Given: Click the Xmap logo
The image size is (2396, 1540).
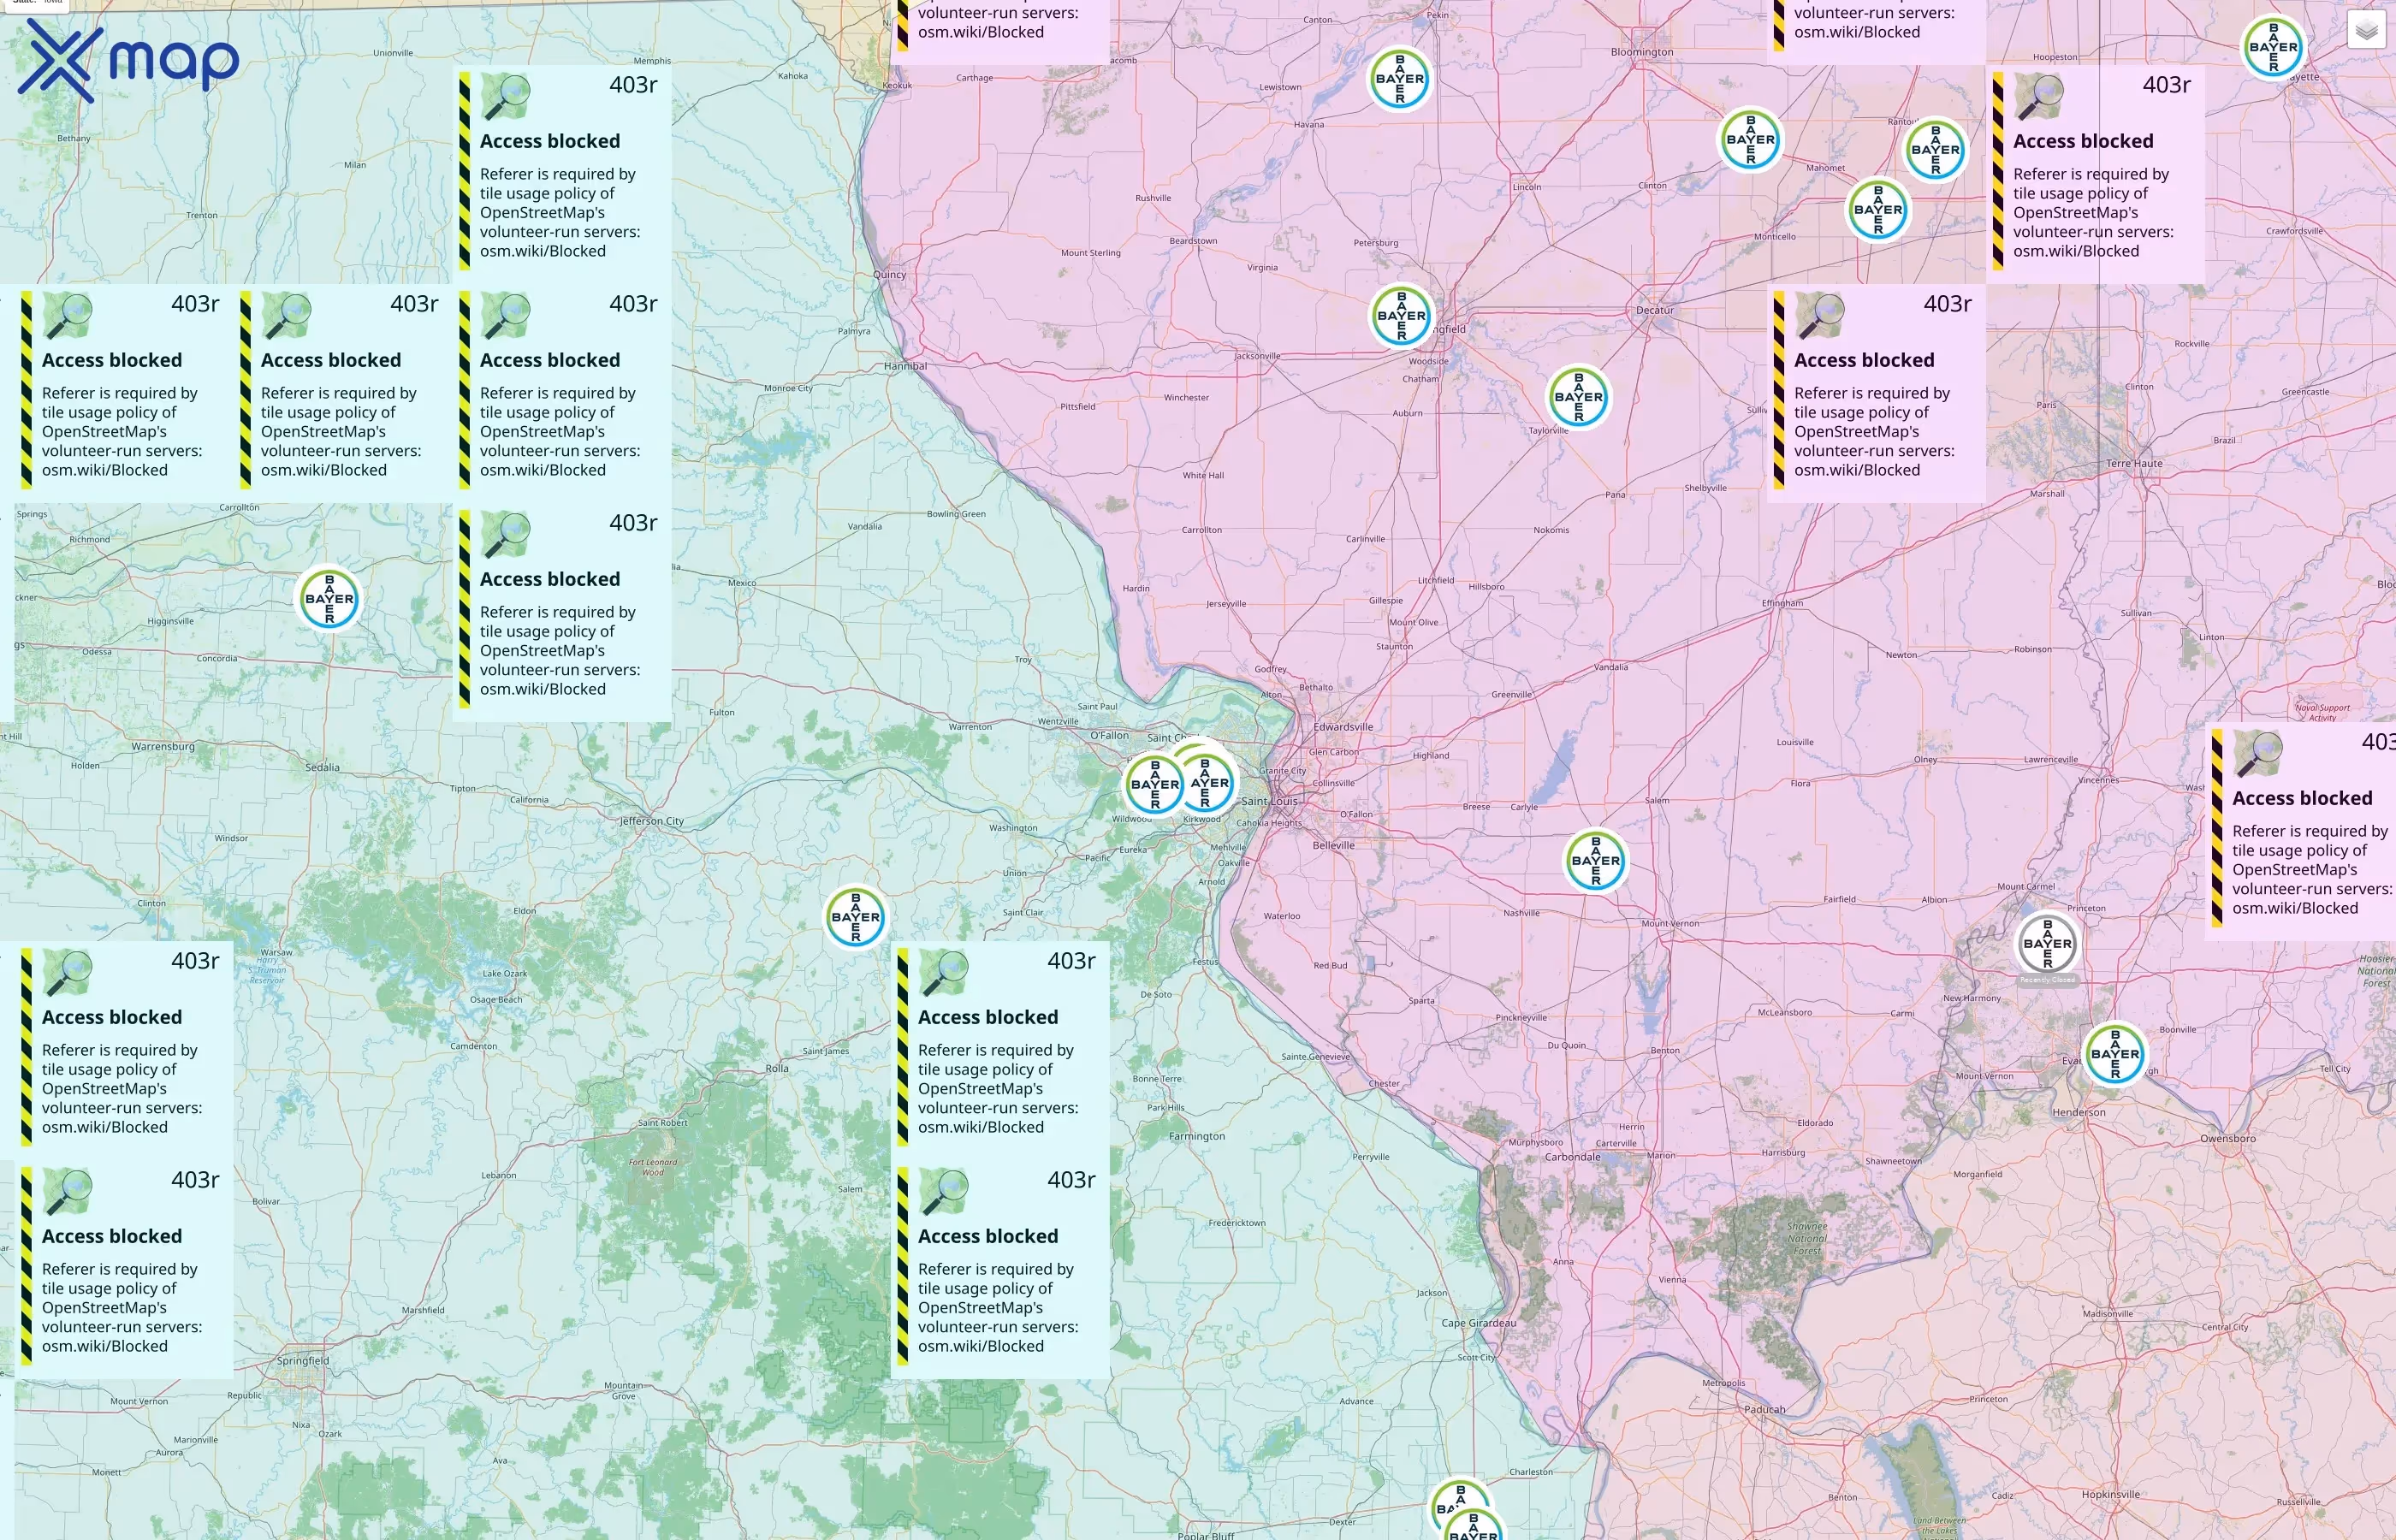Looking at the screenshot, I should [x=128, y=61].
